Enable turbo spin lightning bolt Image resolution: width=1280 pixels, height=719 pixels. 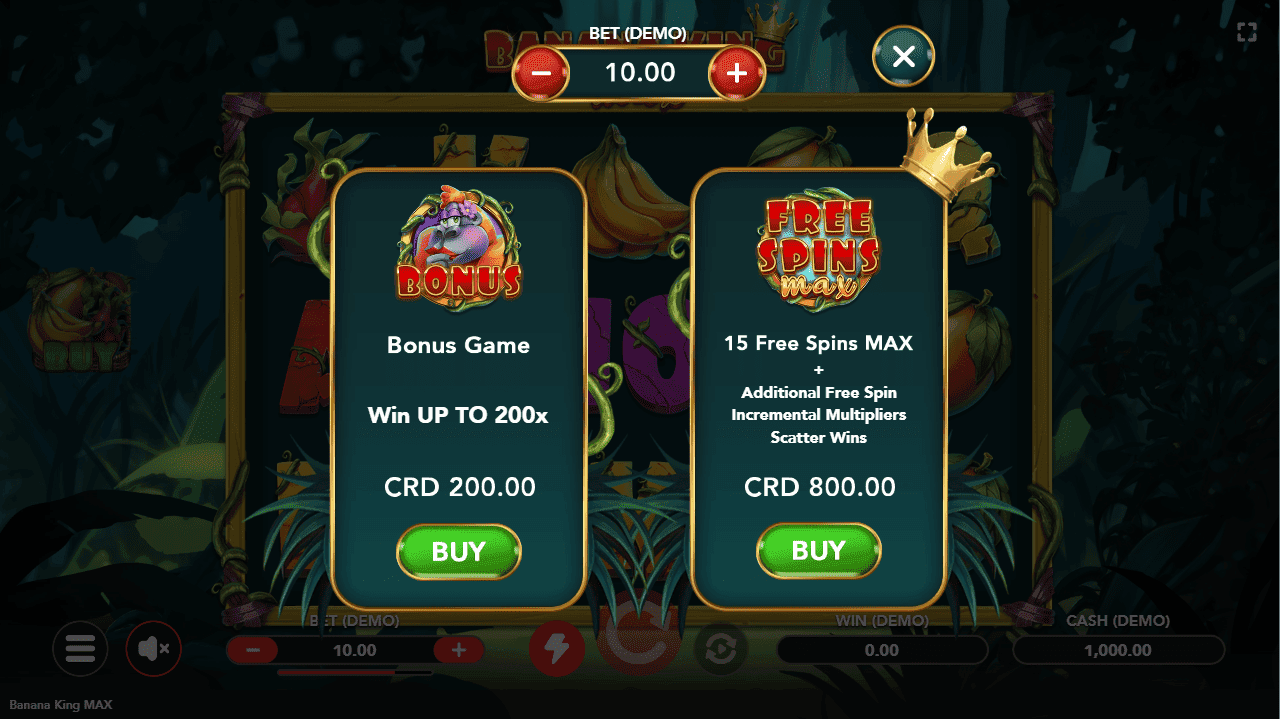coord(557,650)
